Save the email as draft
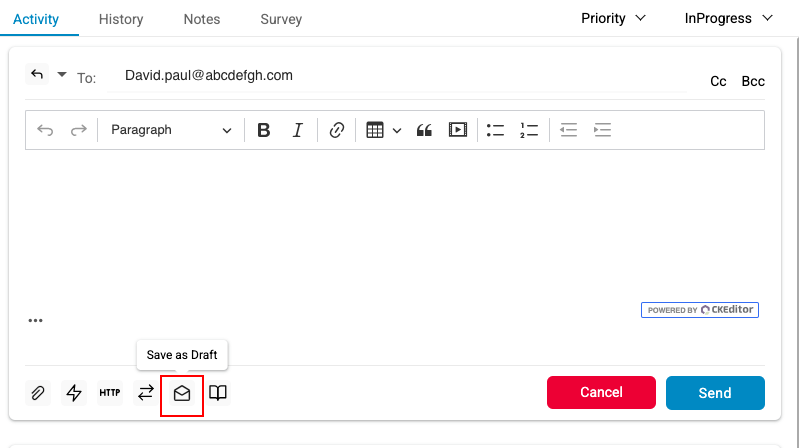This screenshot has width=799, height=448. 182,393
